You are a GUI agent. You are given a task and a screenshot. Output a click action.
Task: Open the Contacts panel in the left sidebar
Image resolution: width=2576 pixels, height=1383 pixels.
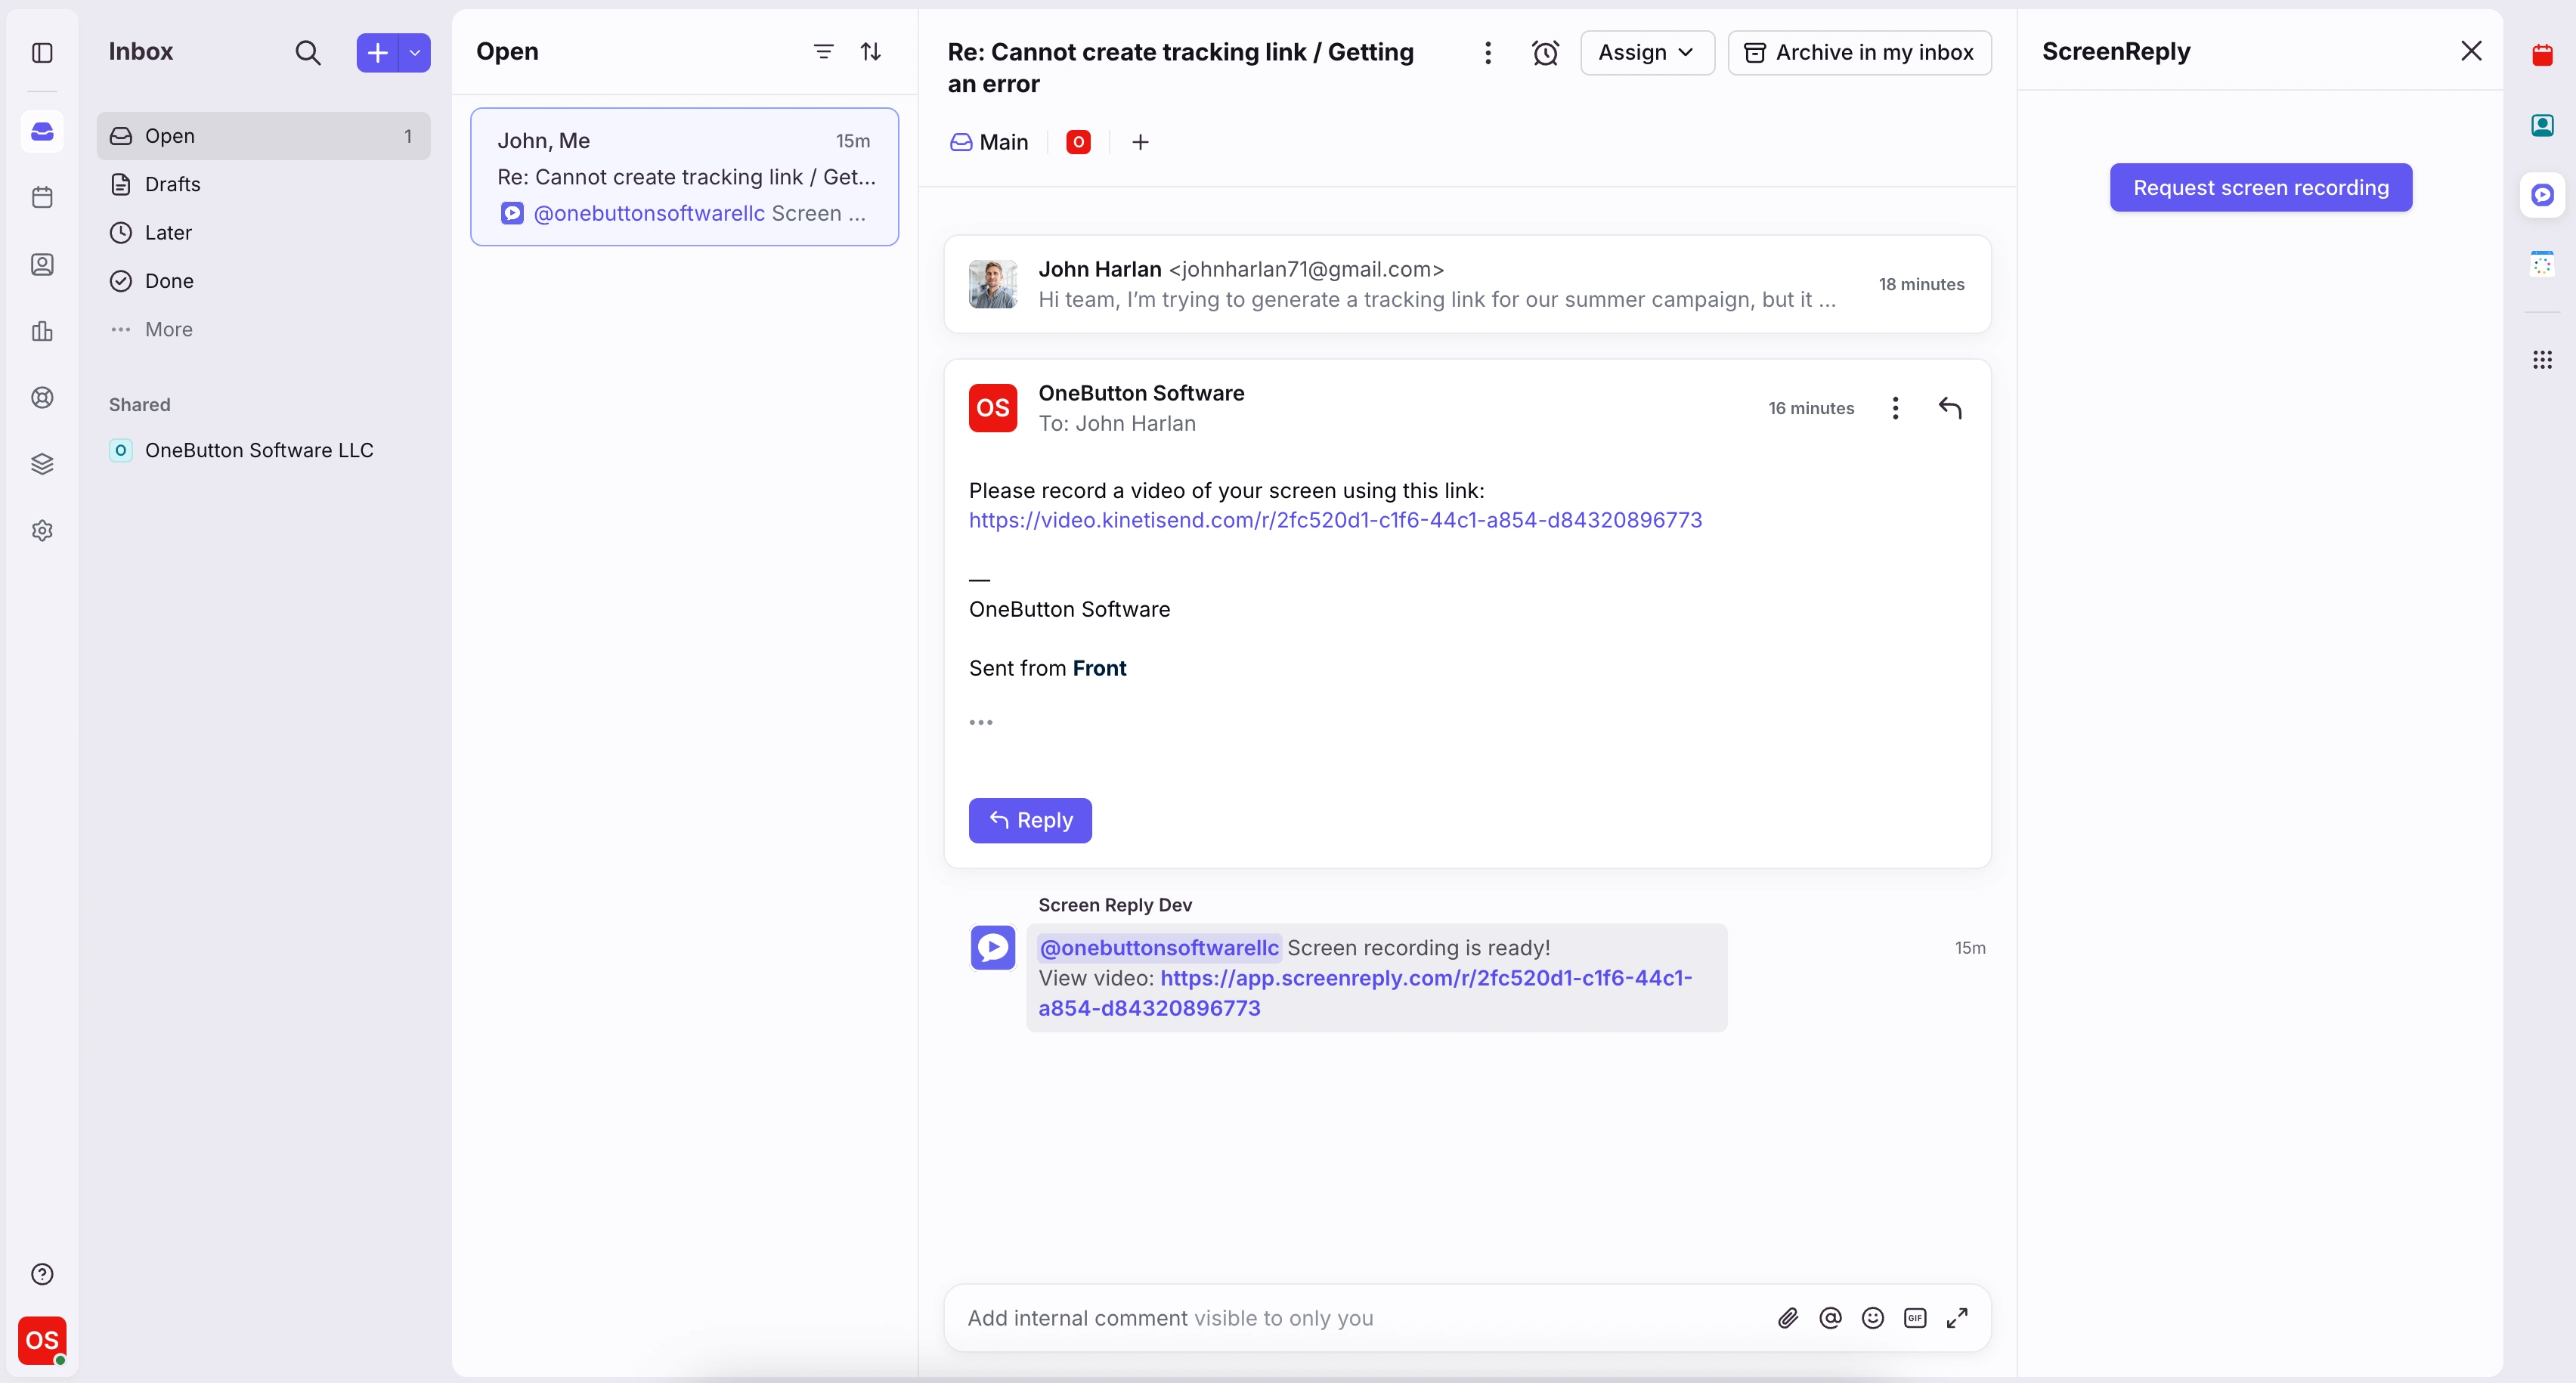(41, 264)
